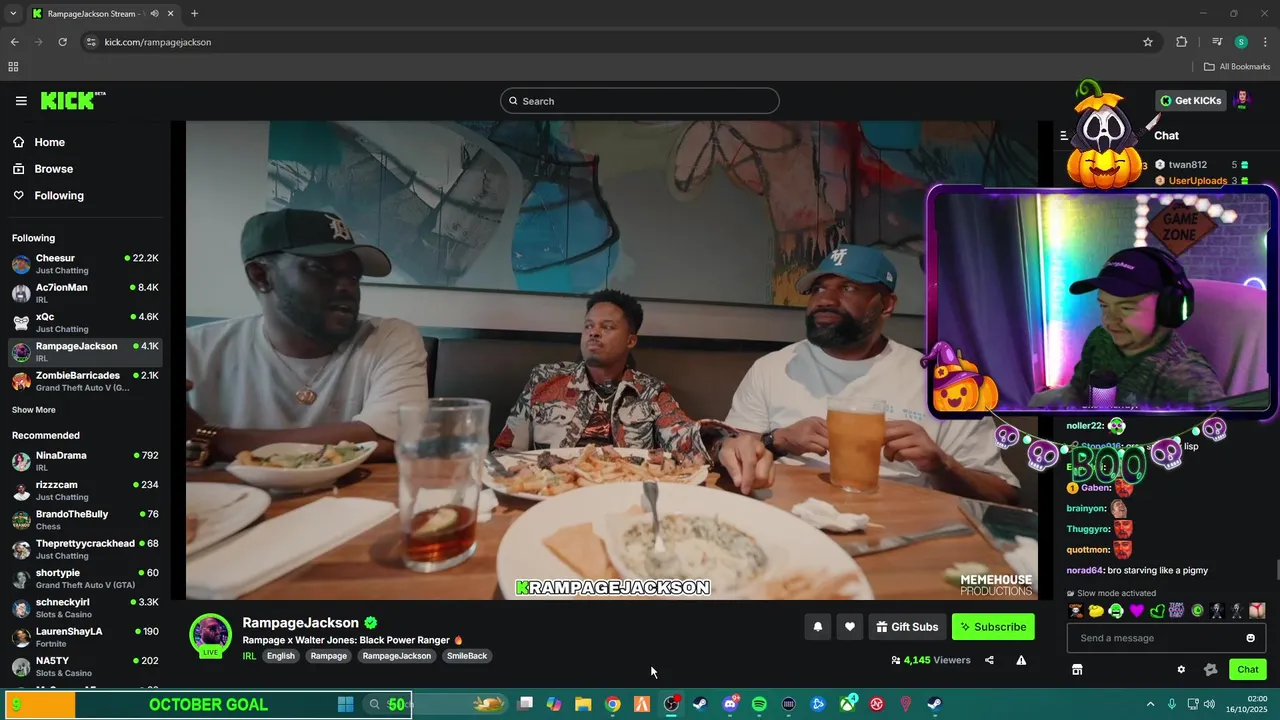Click the address bar URL
Image resolution: width=1280 pixels, height=720 pixels.
158,42
